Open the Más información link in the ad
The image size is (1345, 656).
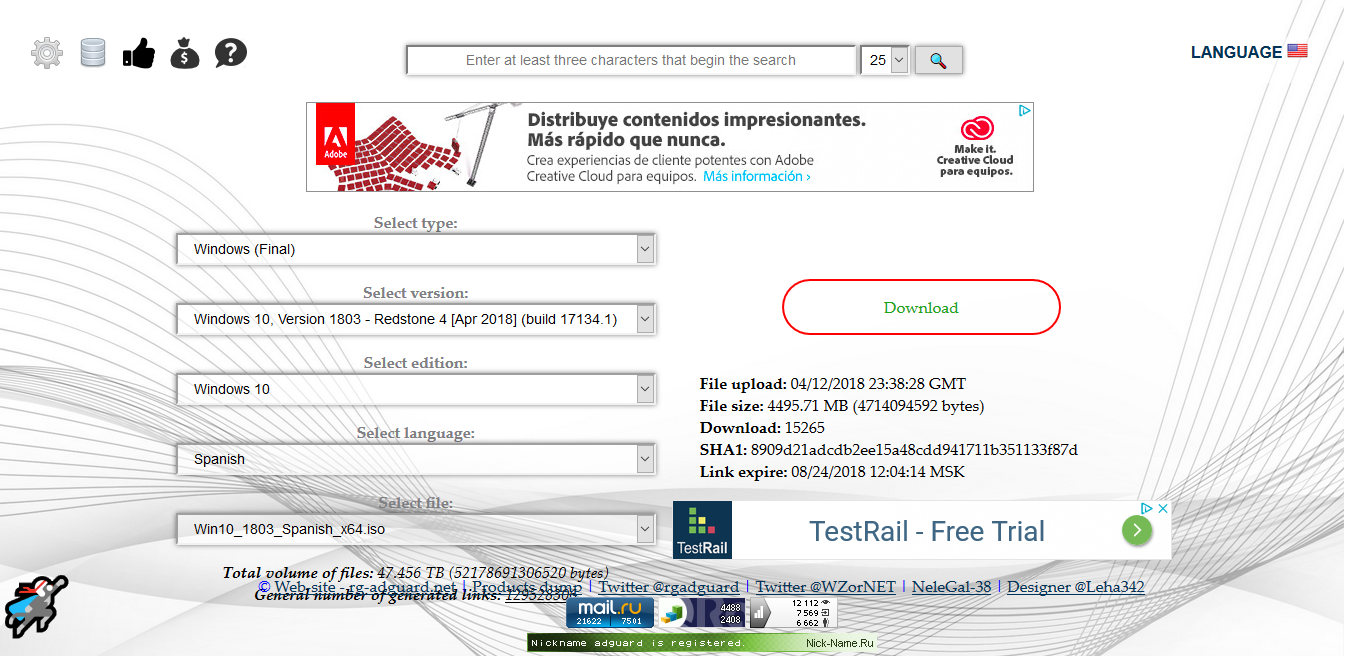click(x=756, y=177)
